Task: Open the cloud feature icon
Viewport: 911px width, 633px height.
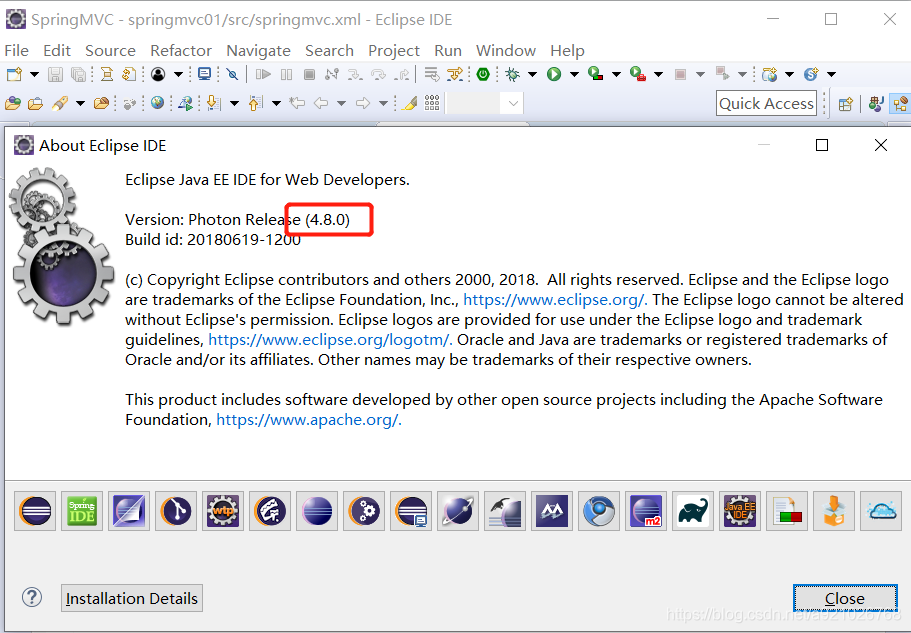Action: point(881,511)
